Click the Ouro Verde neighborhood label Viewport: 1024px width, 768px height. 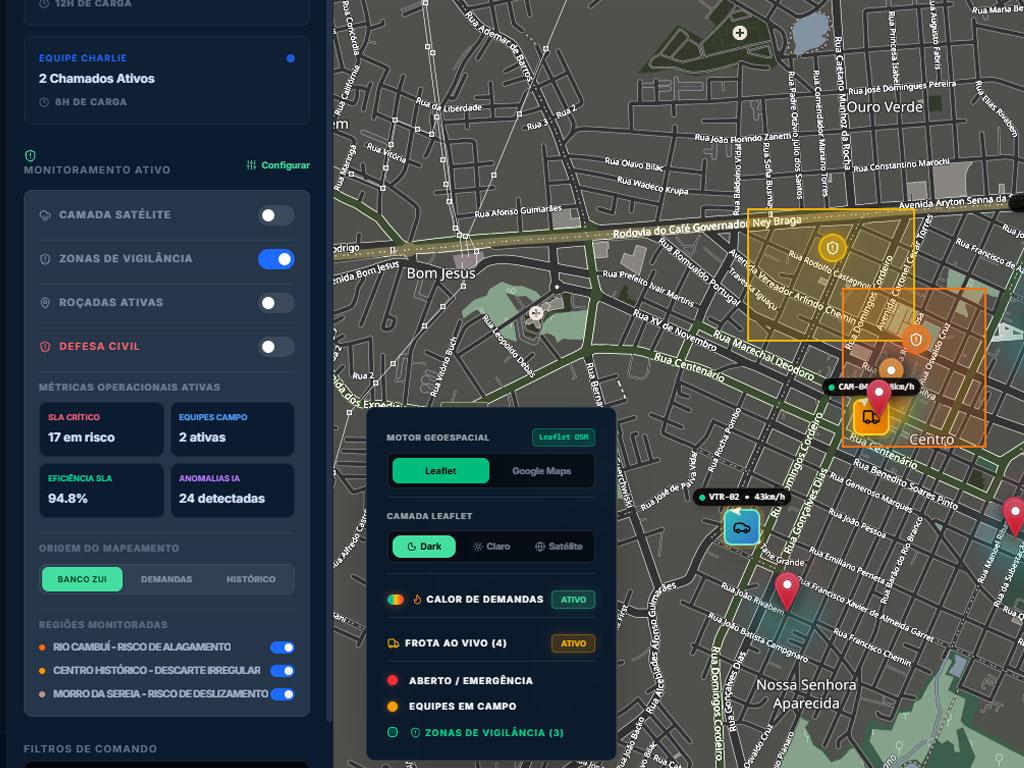pos(885,107)
